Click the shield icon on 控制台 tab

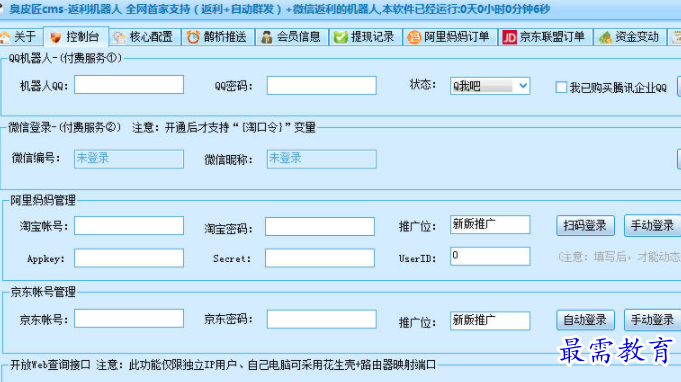[x=56, y=37]
